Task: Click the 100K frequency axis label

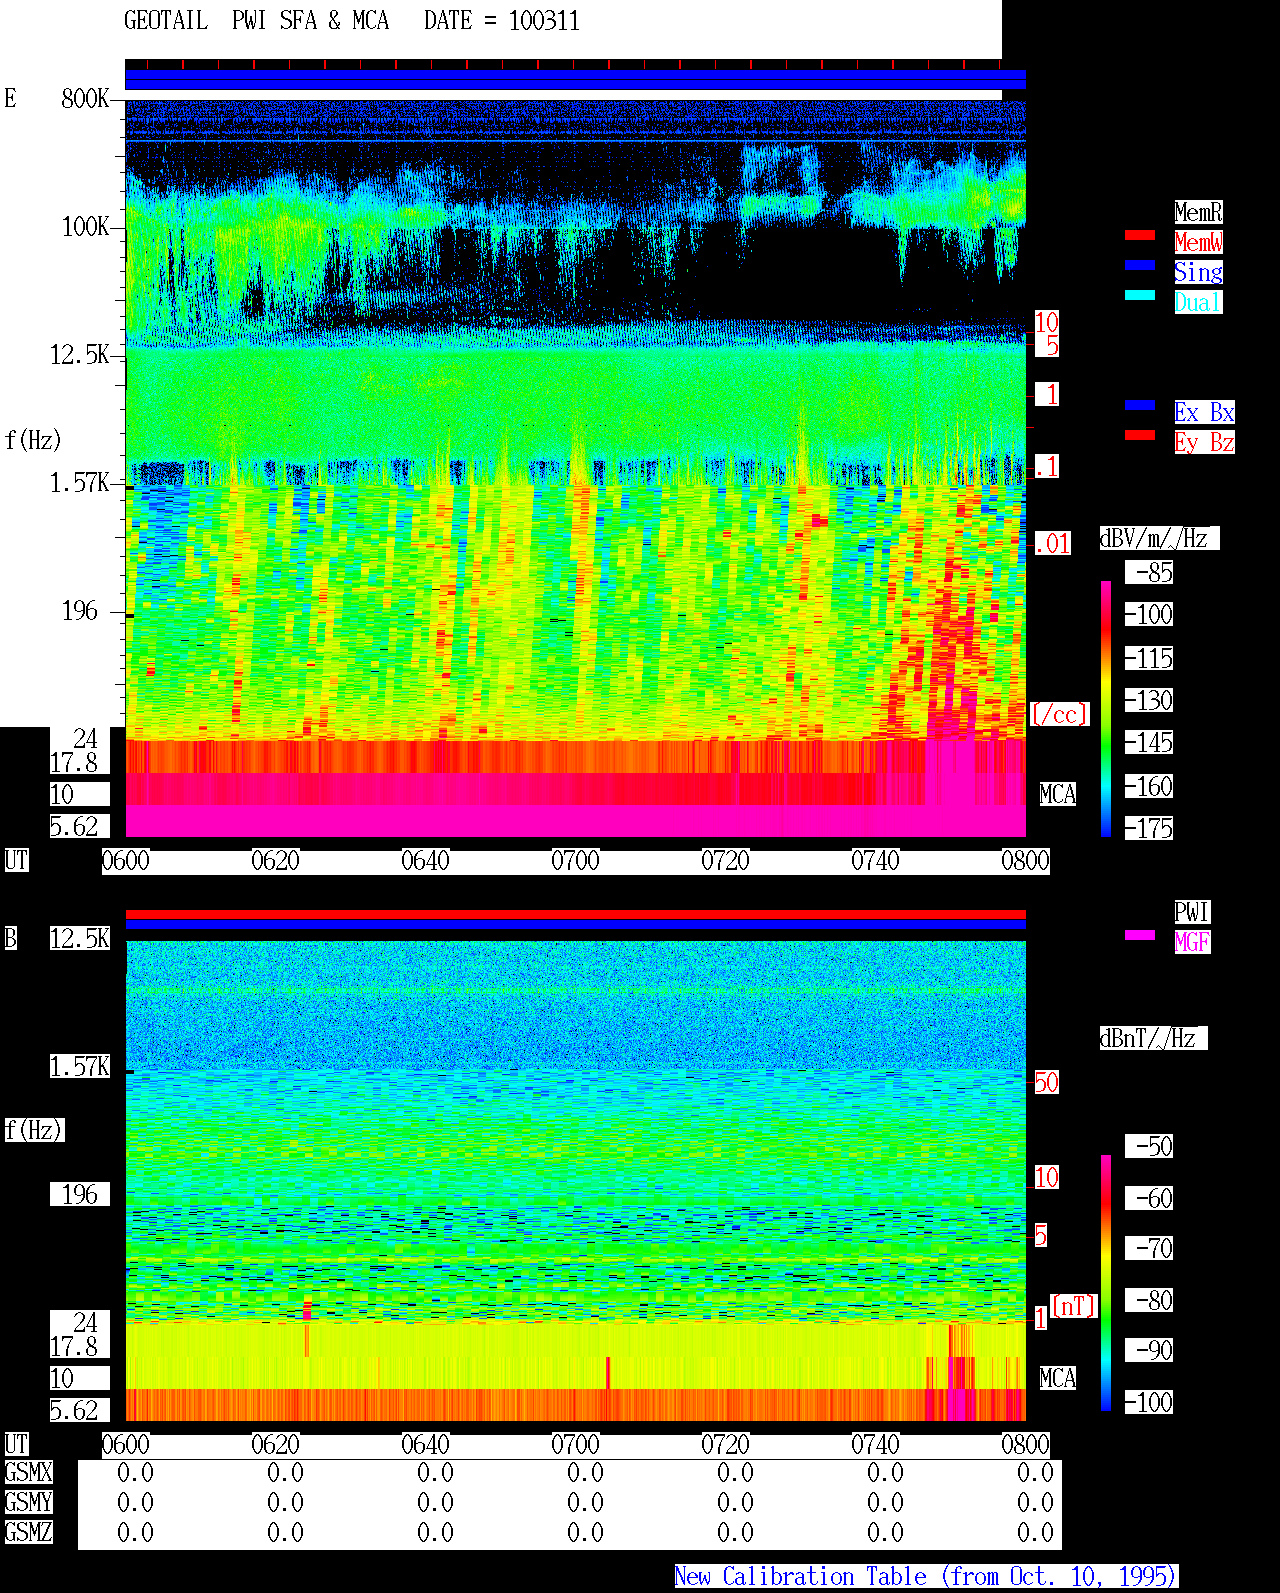Action: (86, 227)
